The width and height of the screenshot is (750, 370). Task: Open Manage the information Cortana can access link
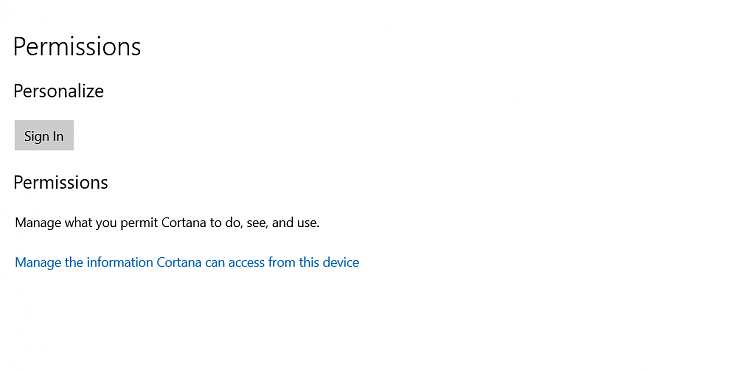click(x=187, y=262)
